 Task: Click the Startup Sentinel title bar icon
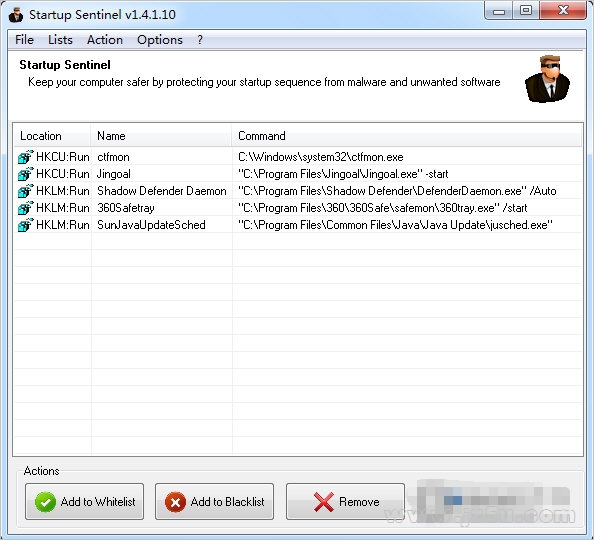pyautogui.click(x=16, y=15)
